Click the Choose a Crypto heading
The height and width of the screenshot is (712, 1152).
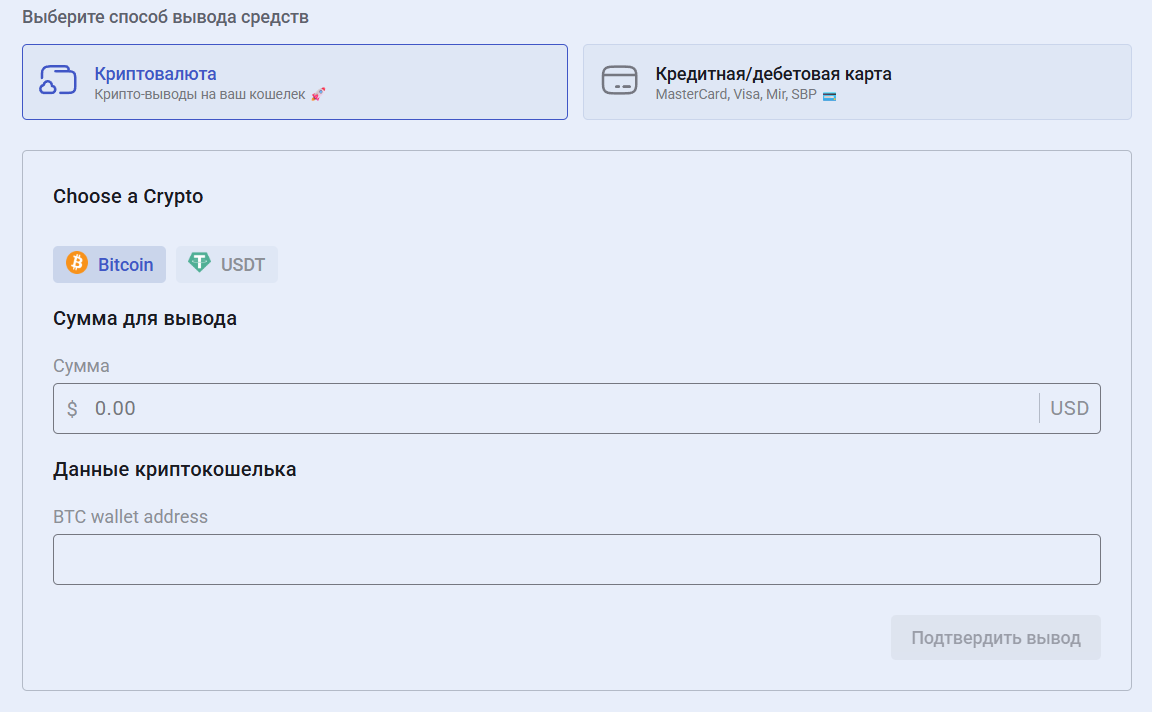[128, 197]
